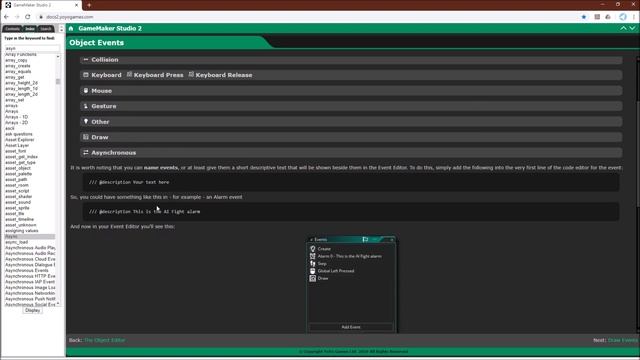The height and width of the screenshot is (360, 640).
Task: Click the keyword search input field
Action: pos(31,48)
